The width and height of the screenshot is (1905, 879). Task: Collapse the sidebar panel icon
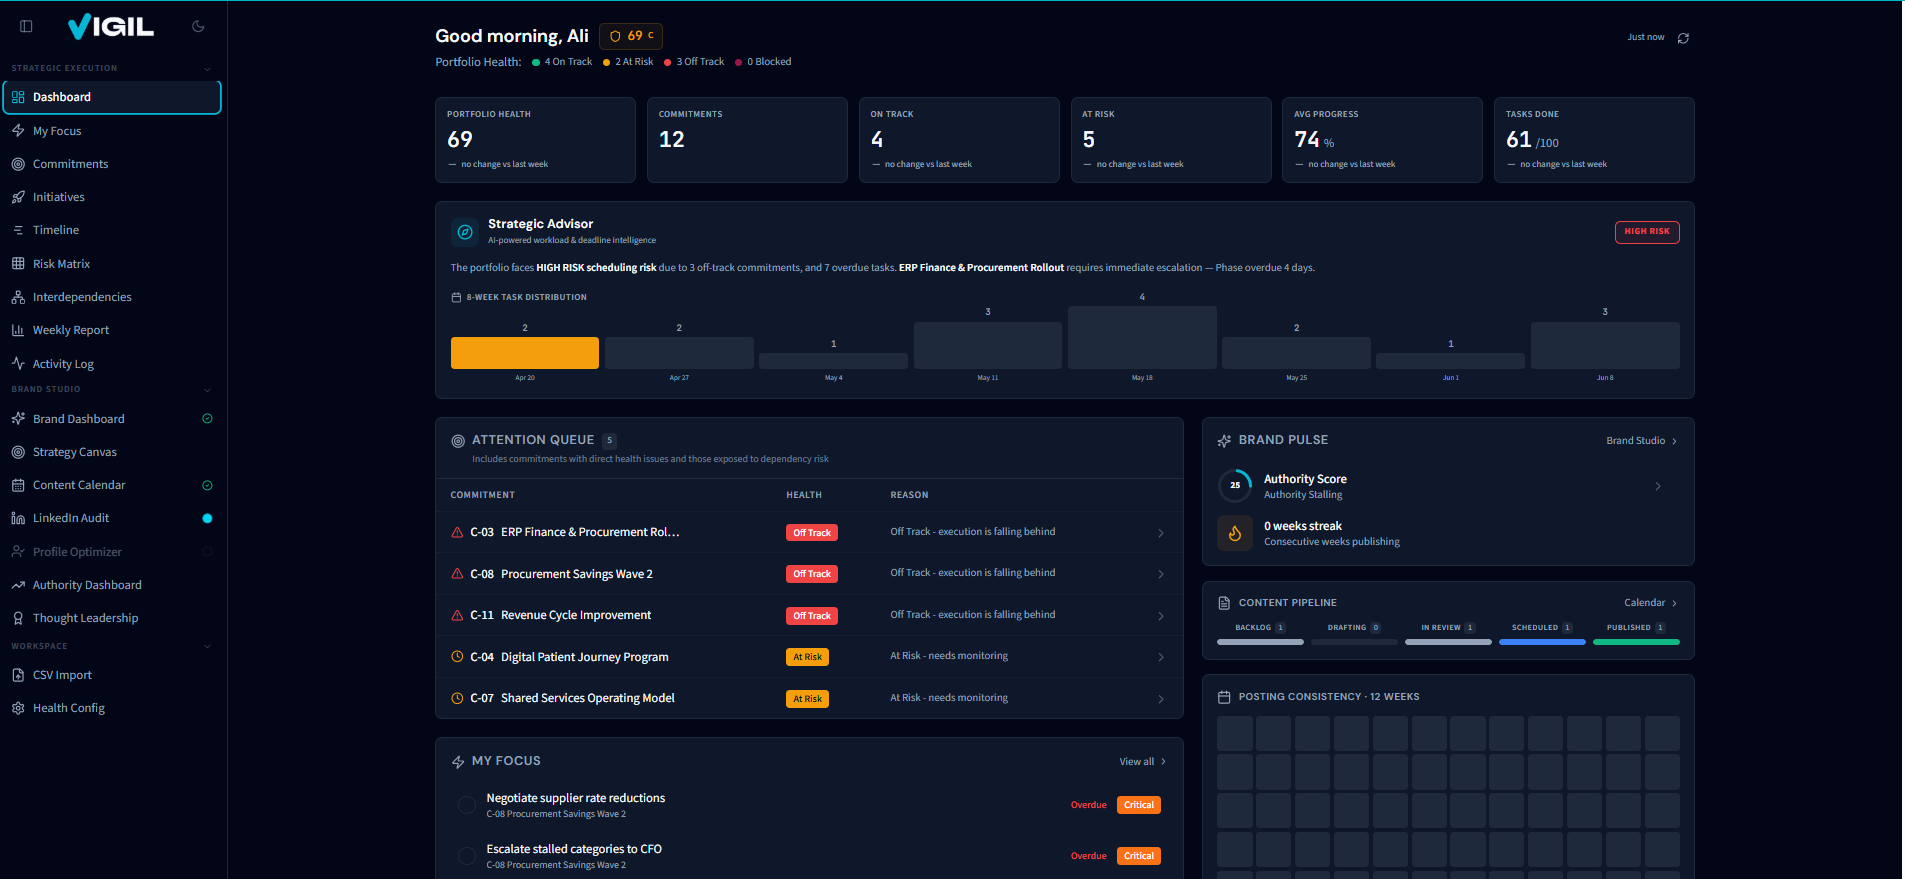point(26,27)
